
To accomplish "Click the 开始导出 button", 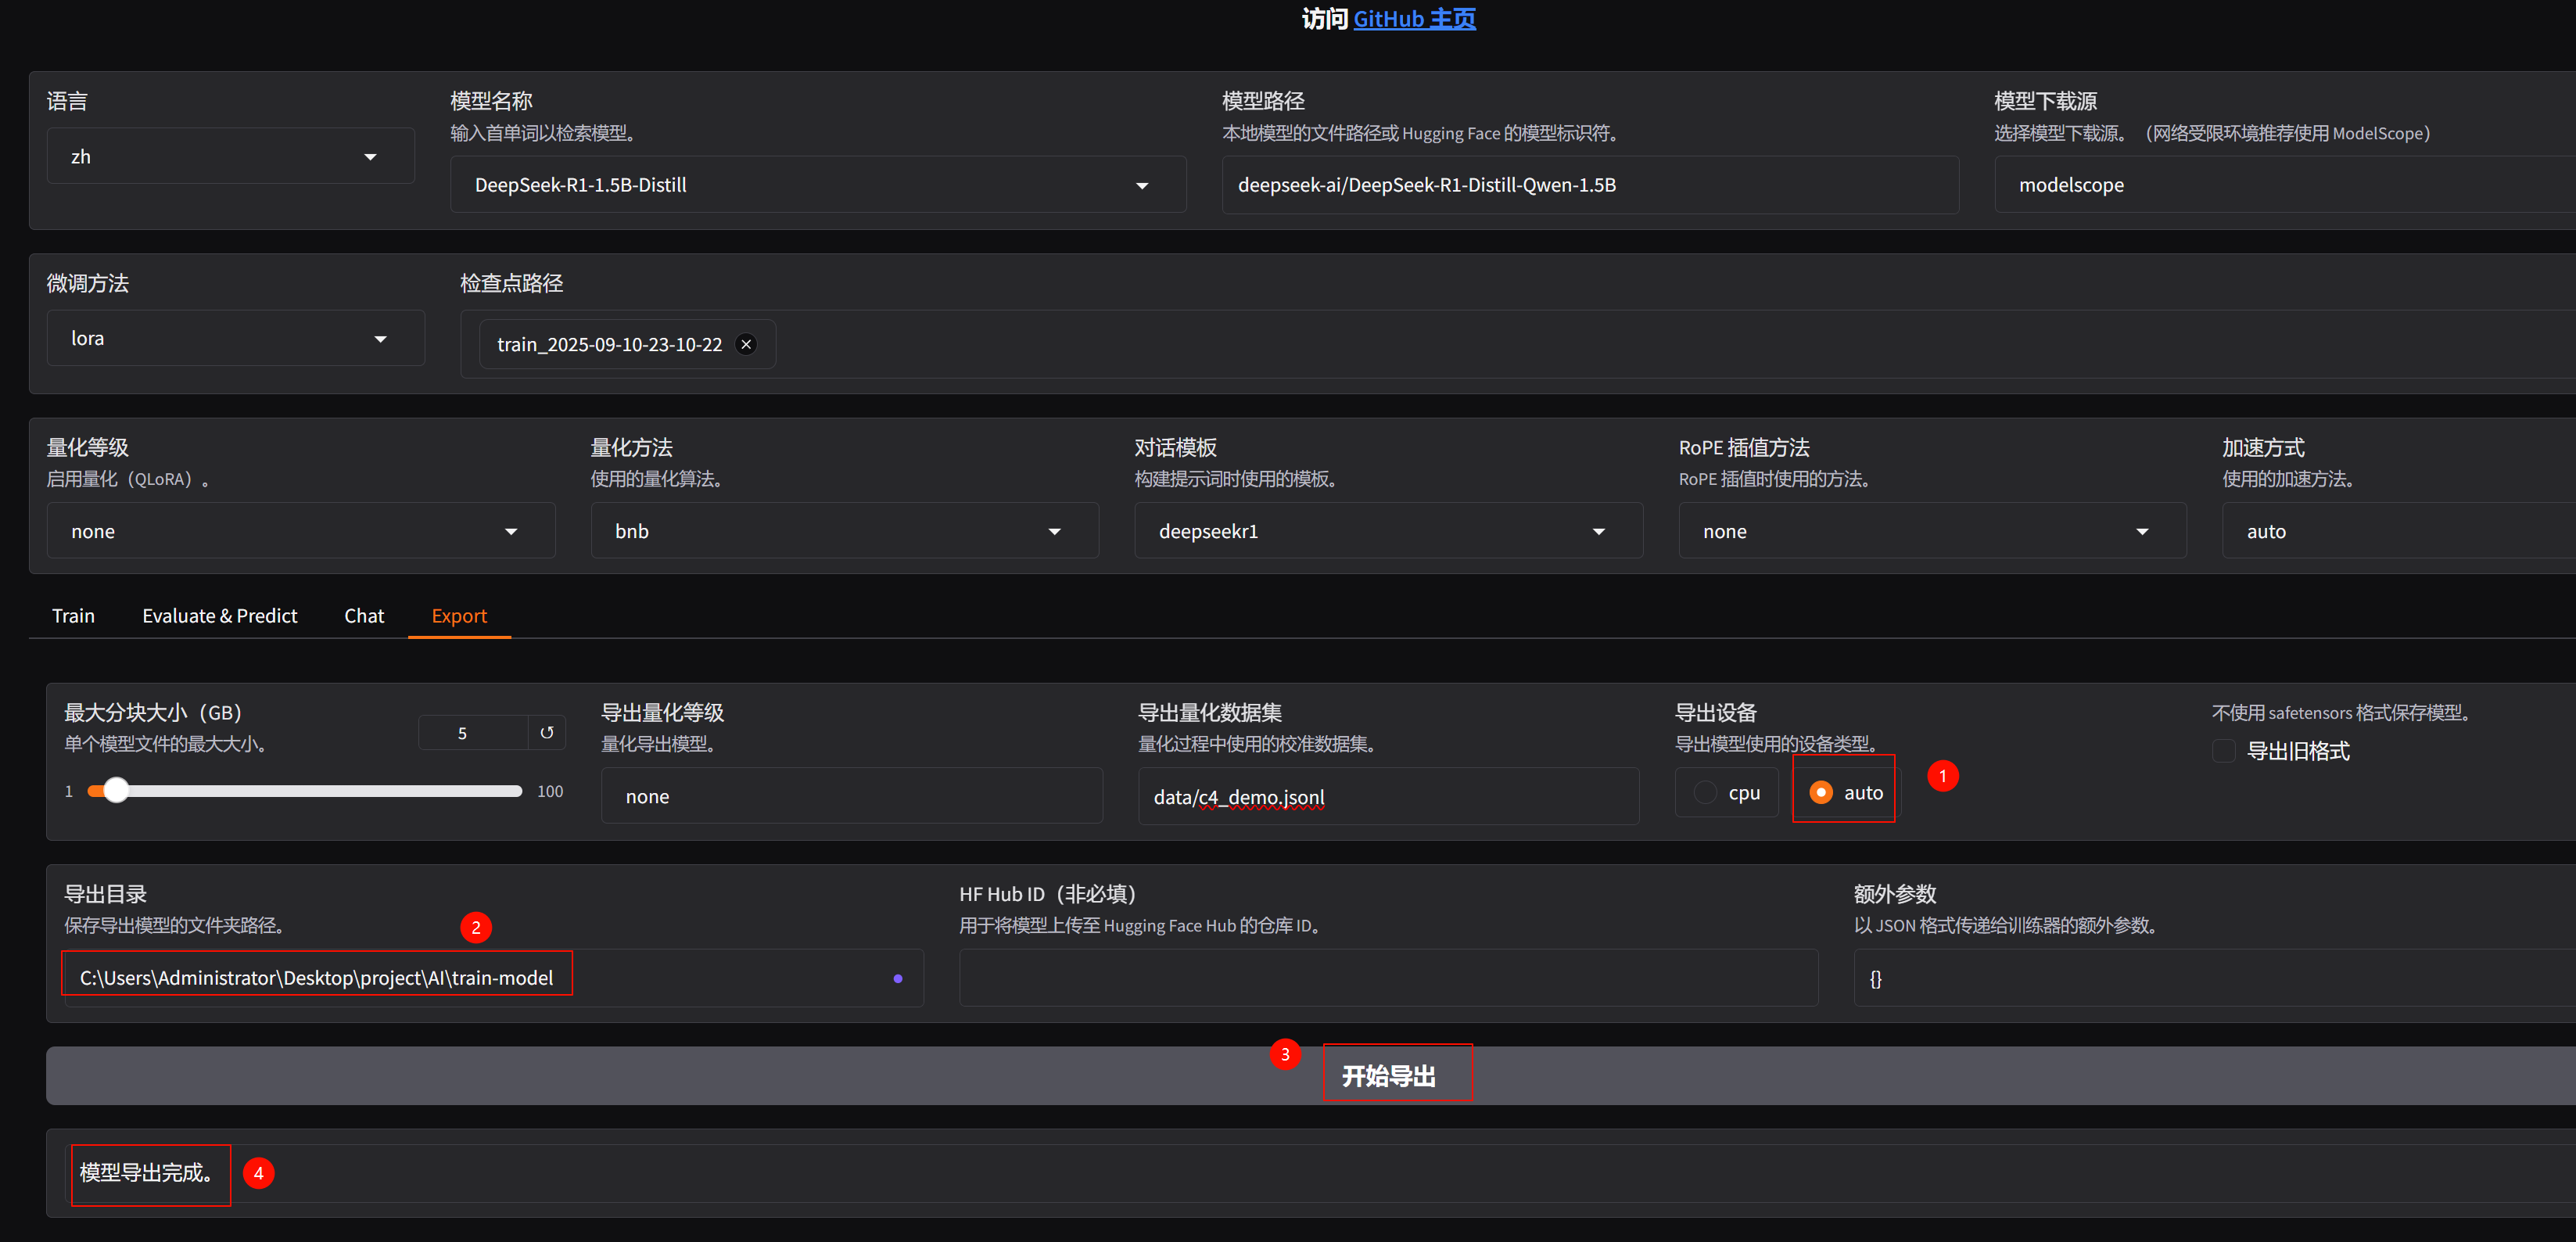I will click(1388, 1076).
